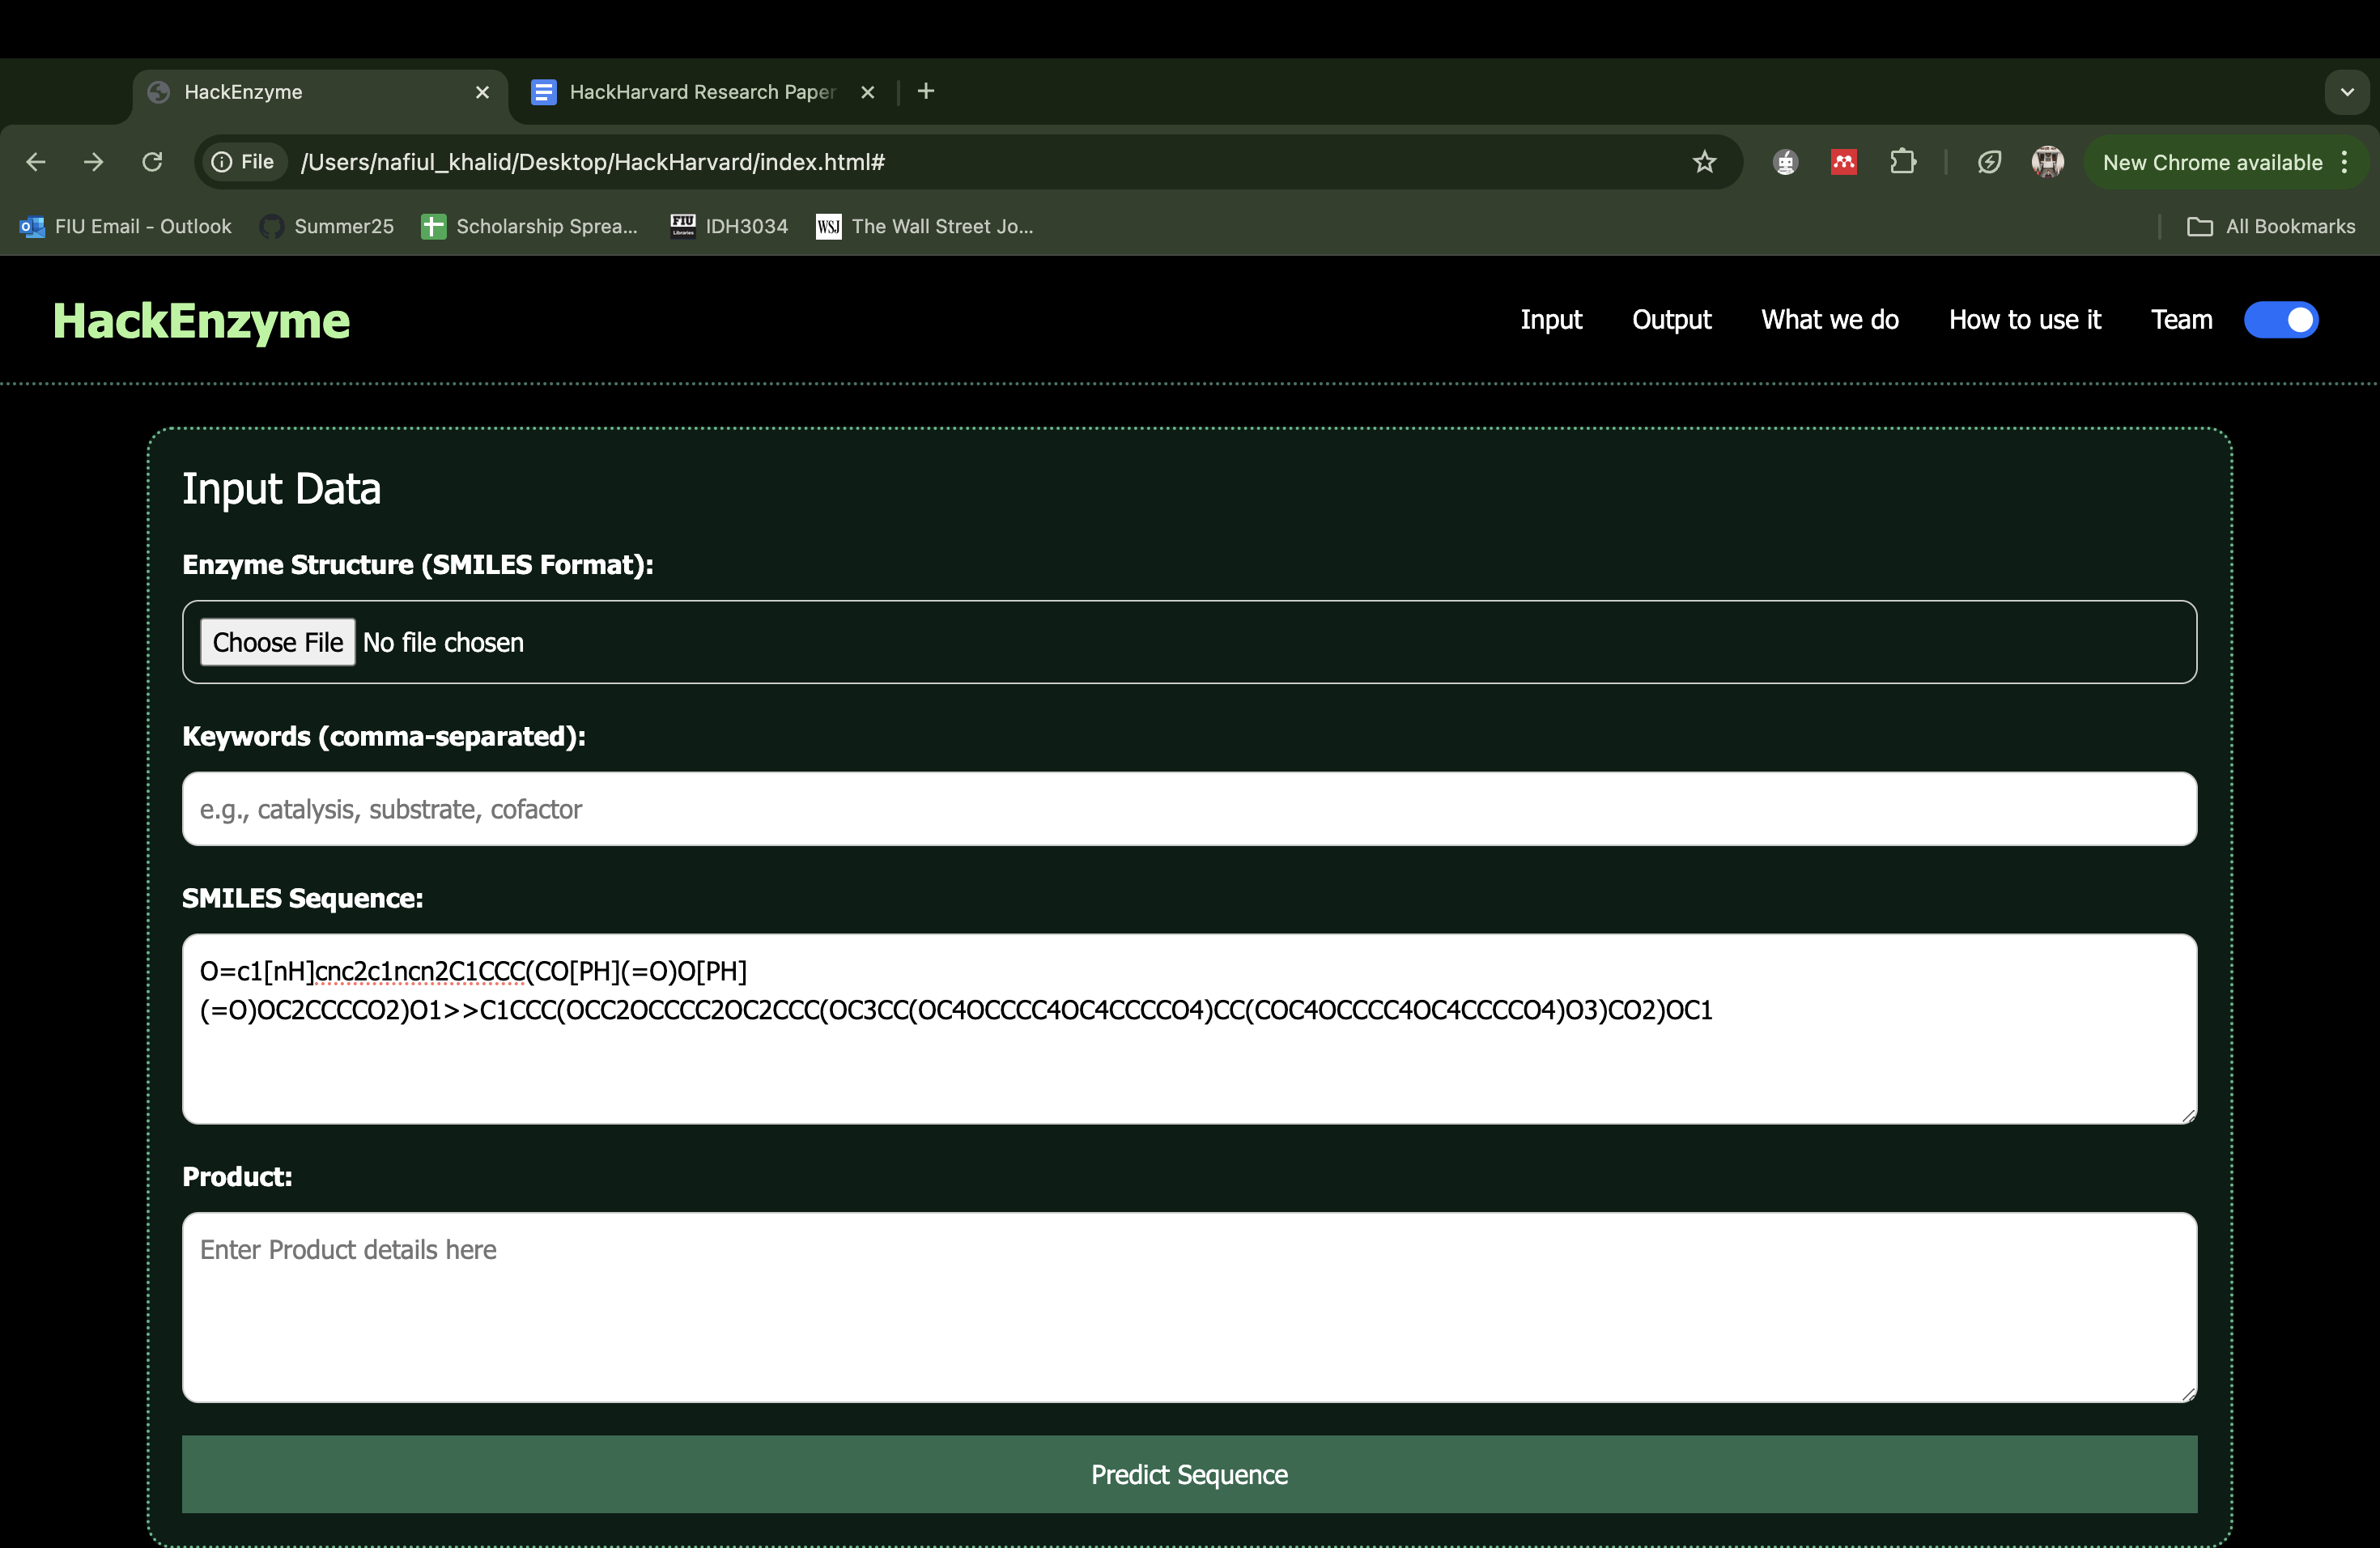Screen dimensions: 2380x1548
Task: Open the Extensions puzzle icon
Action: 1902,162
